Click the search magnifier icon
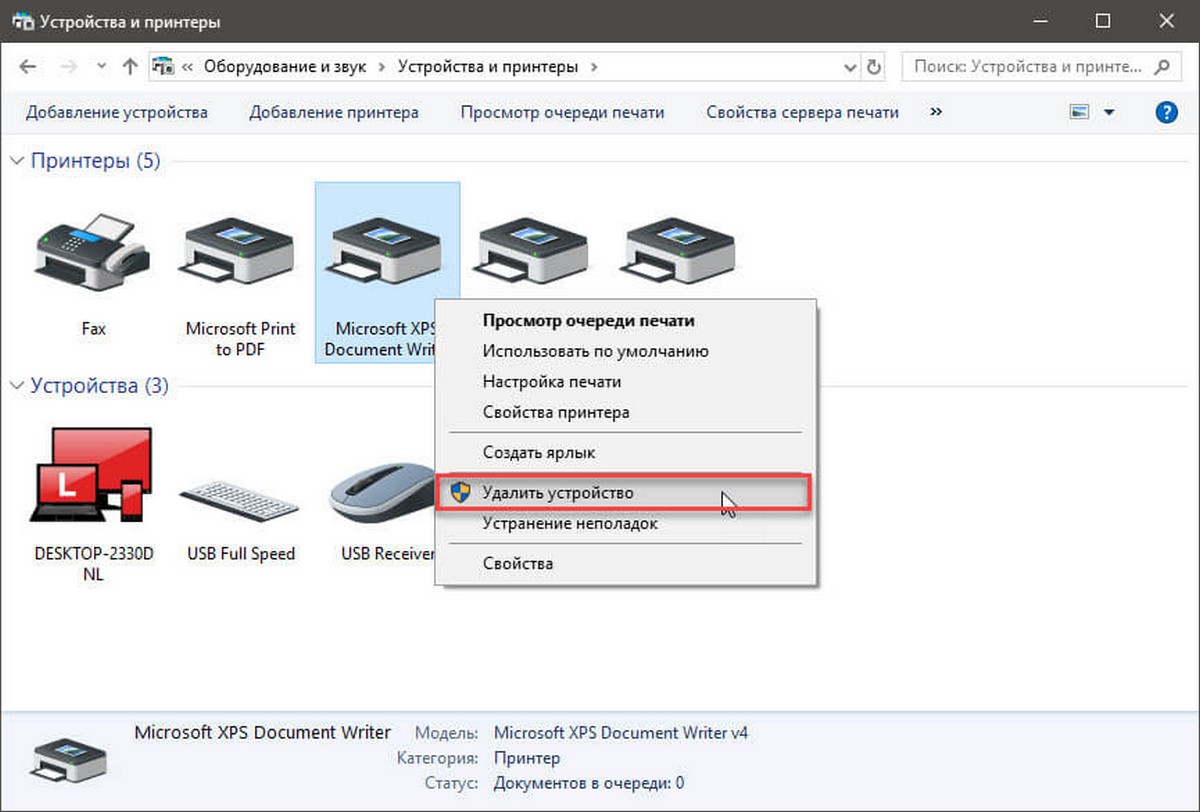 [1161, 68]
